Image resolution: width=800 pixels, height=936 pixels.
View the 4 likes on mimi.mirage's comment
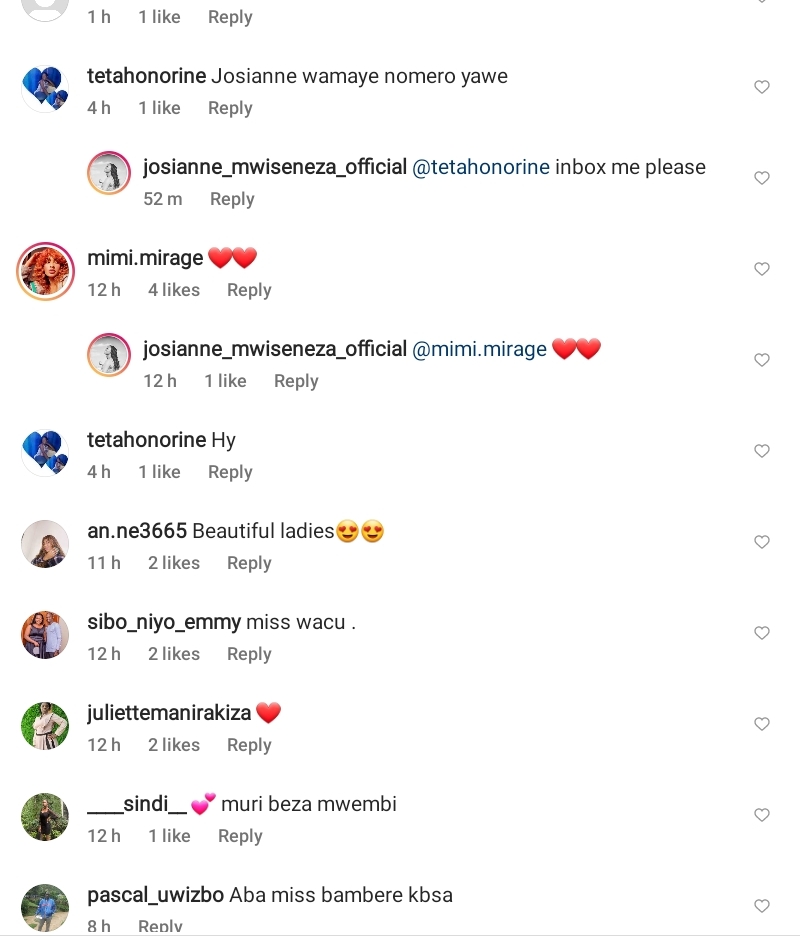[x=174, y=290]
